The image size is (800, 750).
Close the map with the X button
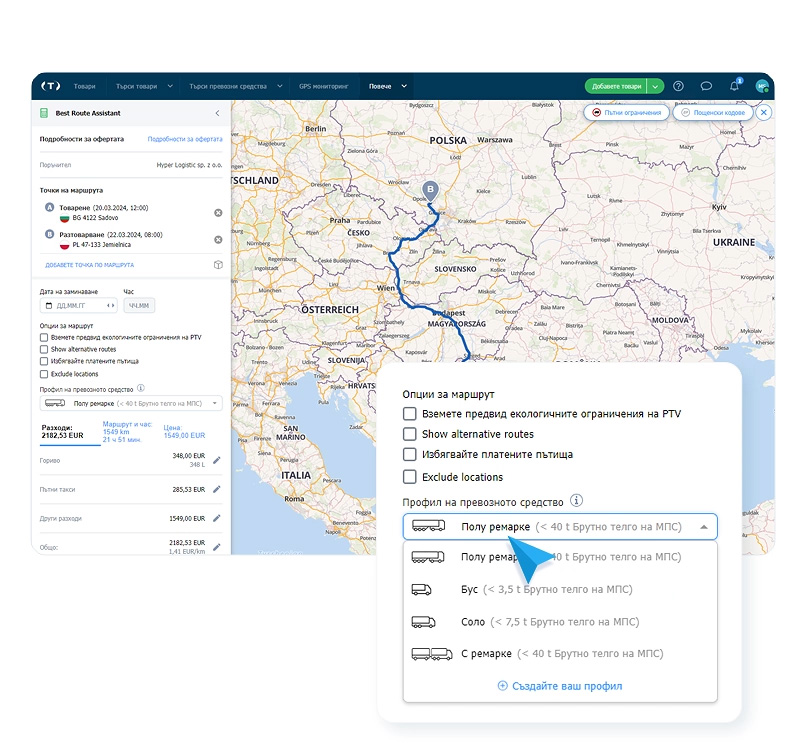tap(763, 112)
